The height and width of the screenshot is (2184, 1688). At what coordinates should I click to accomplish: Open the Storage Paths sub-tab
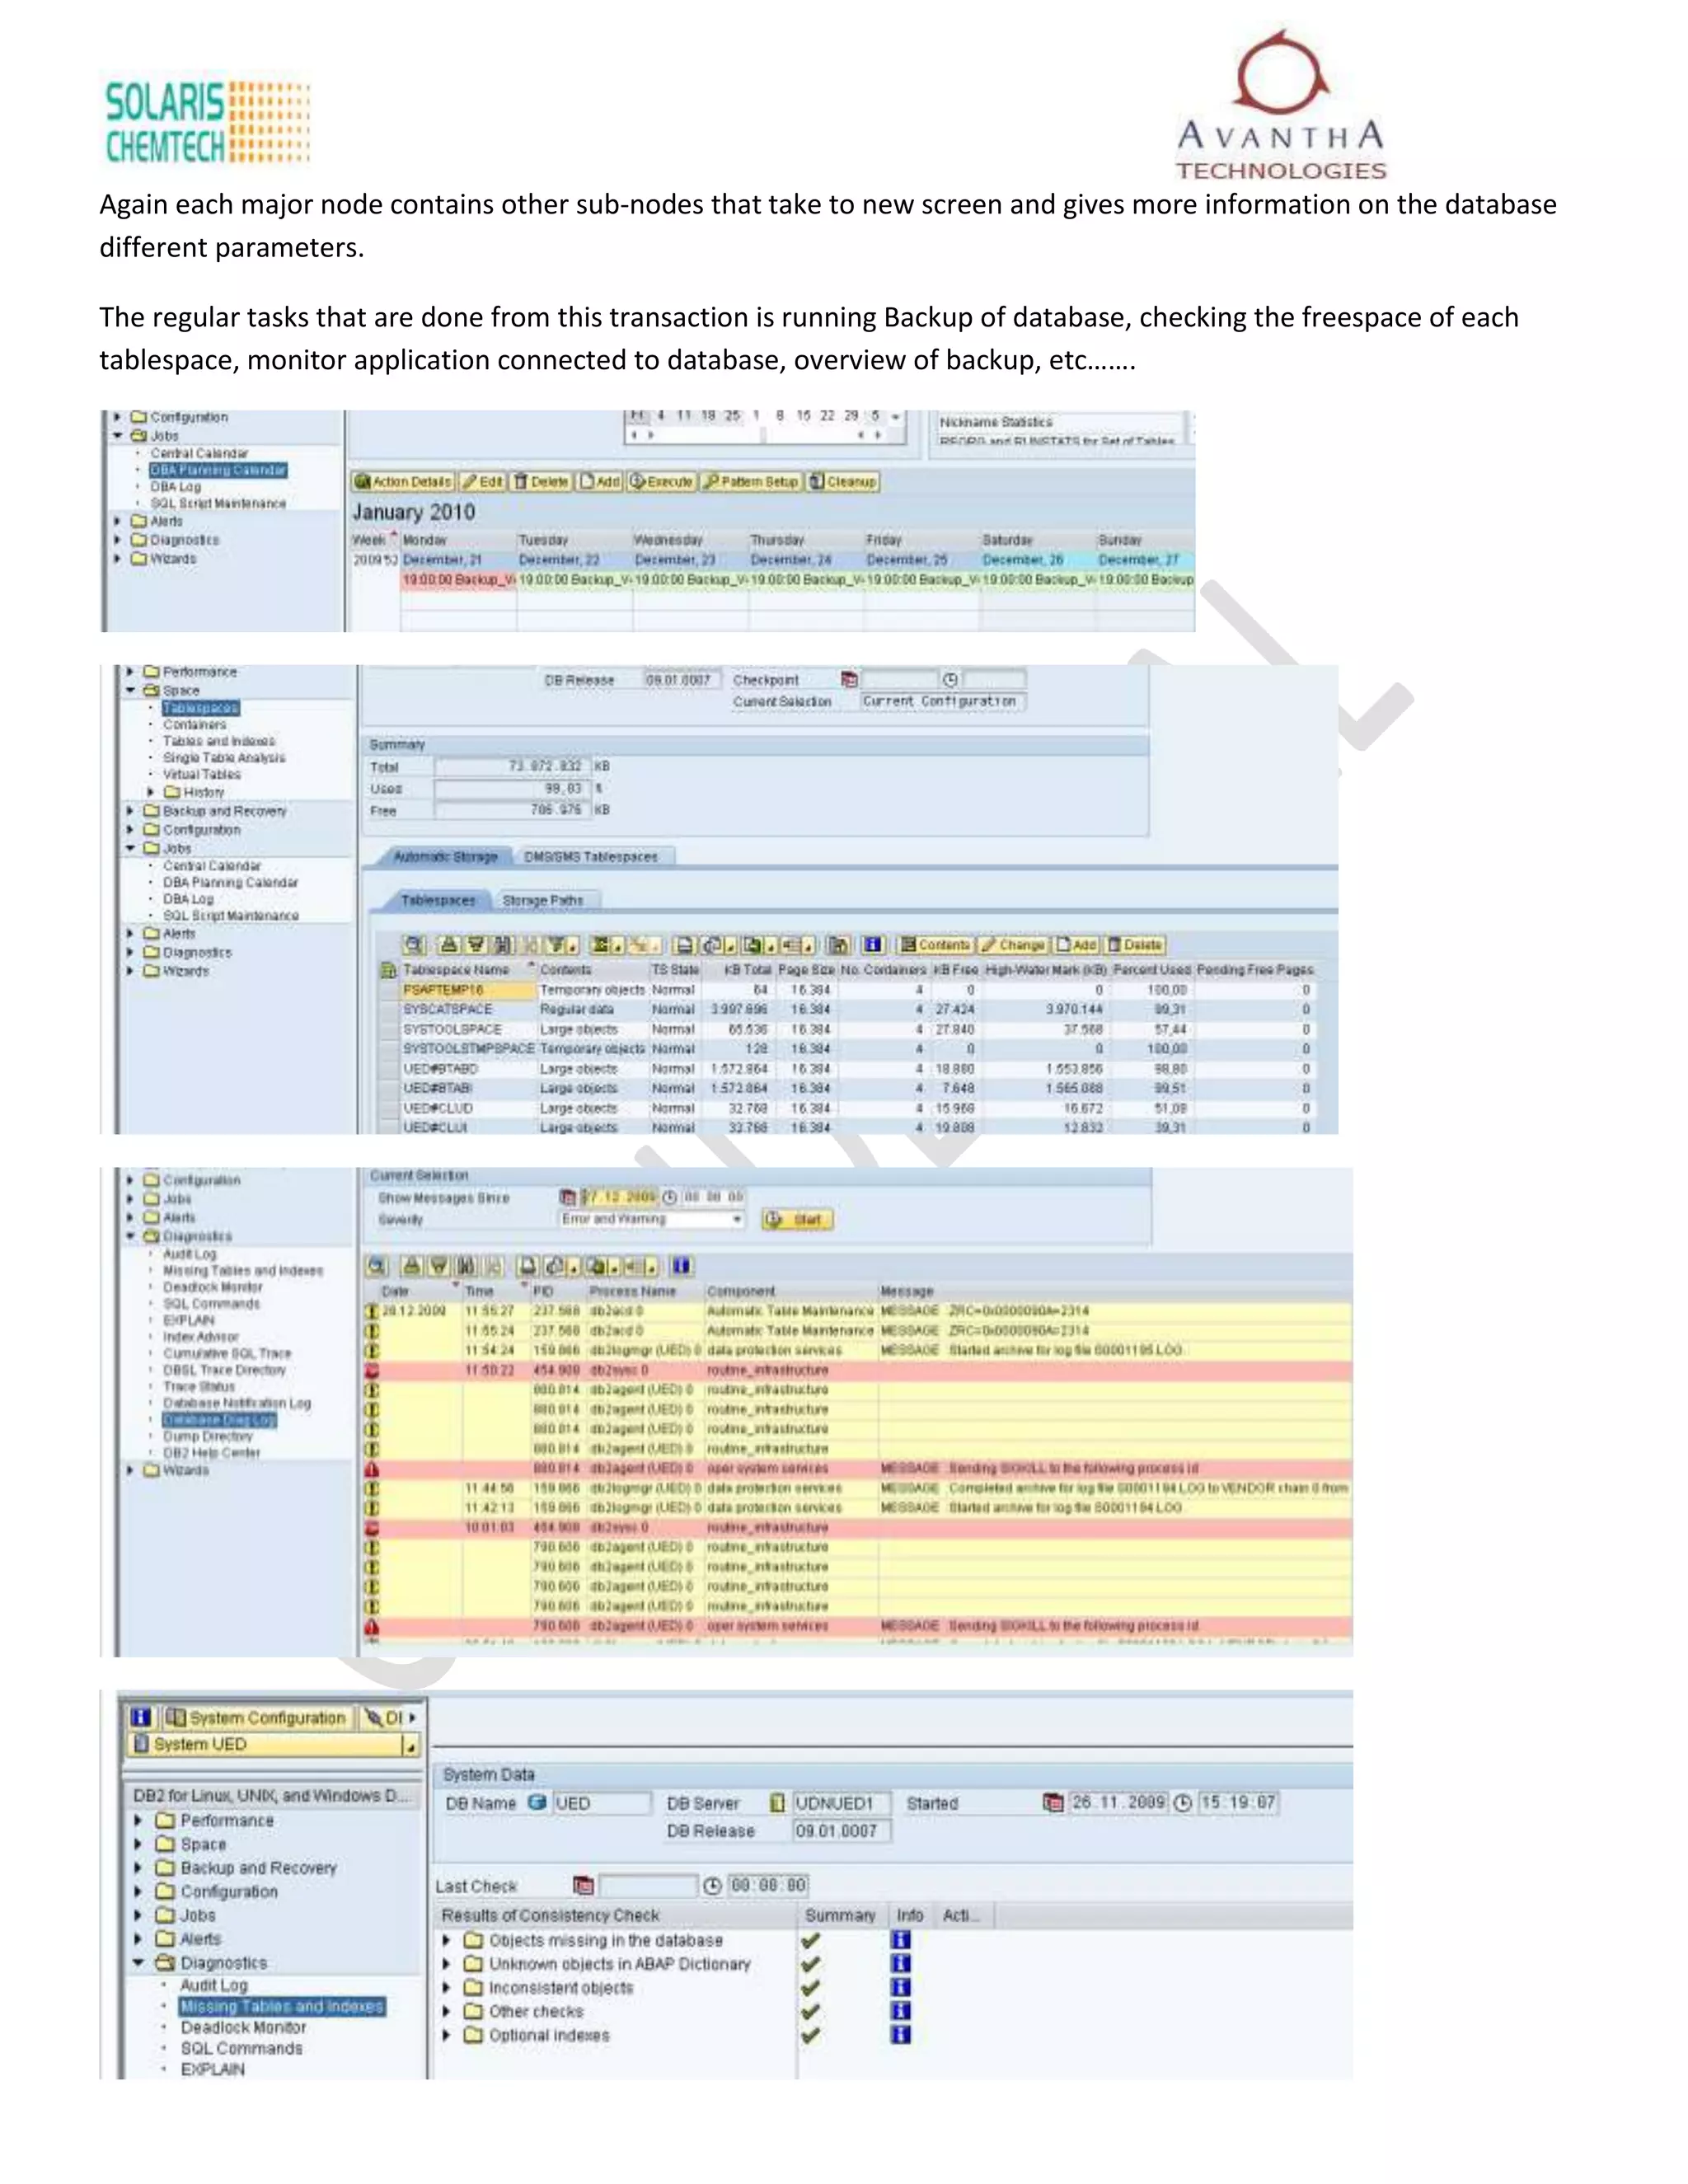(543, 901)
